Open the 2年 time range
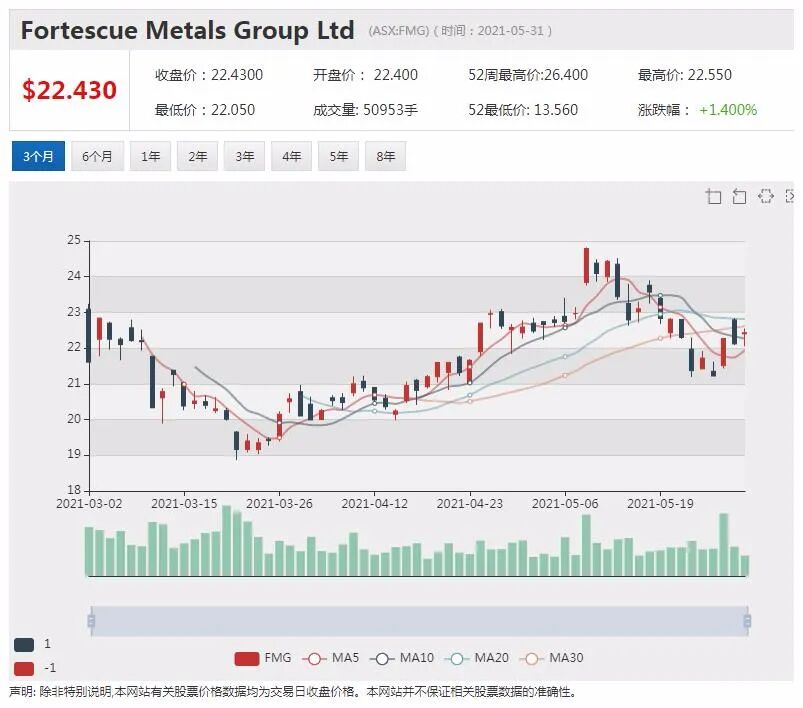The height and width of the screenshot is (708, 803). (x=197, y=156)
